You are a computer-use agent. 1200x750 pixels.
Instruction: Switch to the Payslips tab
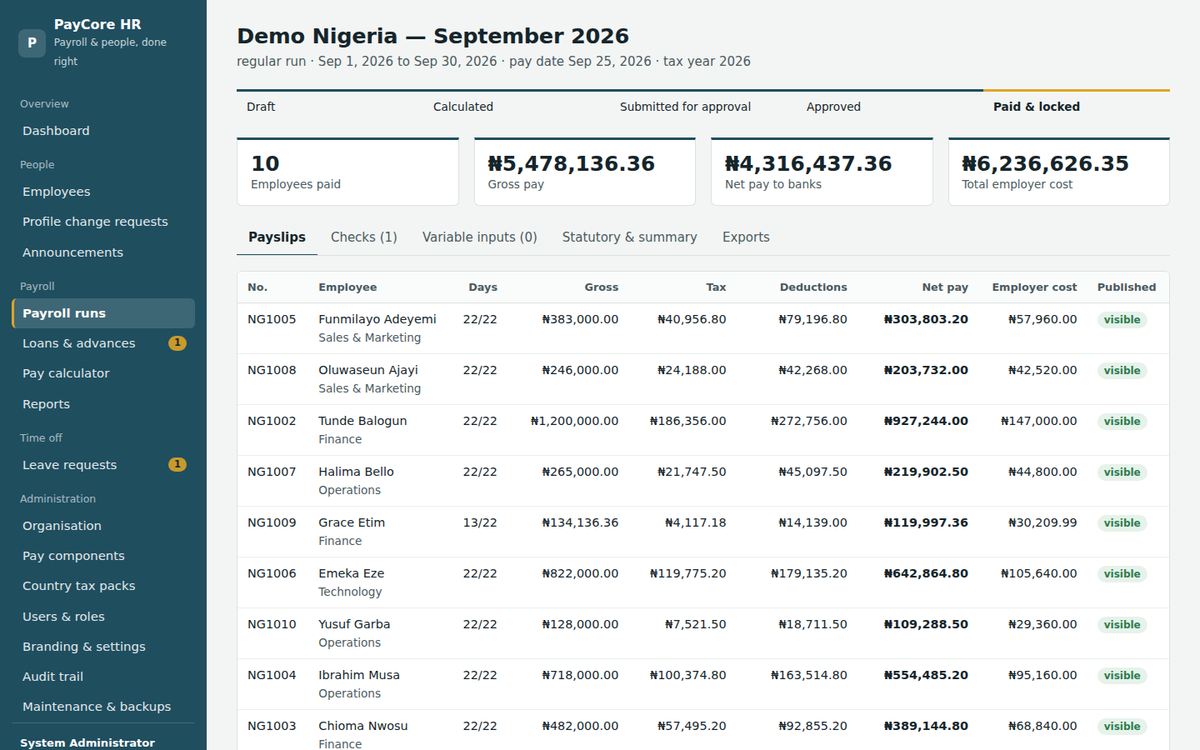(277, 237)
